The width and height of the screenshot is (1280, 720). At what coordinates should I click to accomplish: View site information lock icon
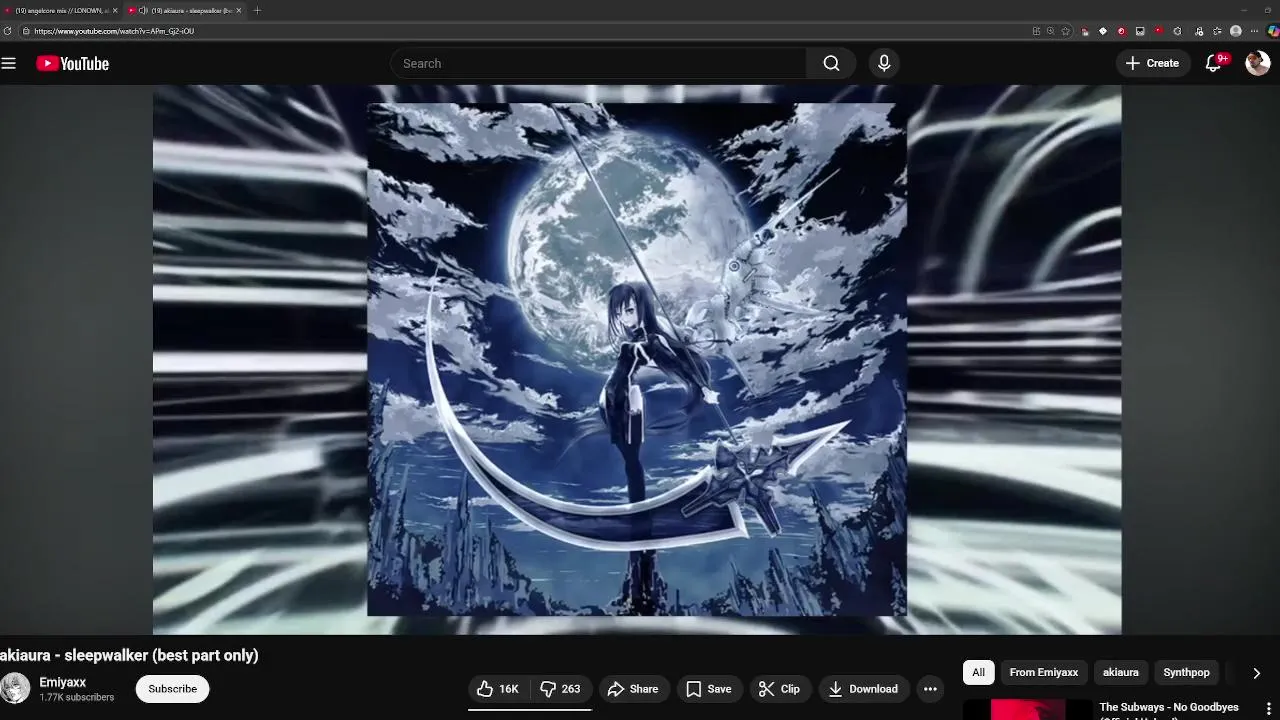pyautogui.click(x=26, y=31)
